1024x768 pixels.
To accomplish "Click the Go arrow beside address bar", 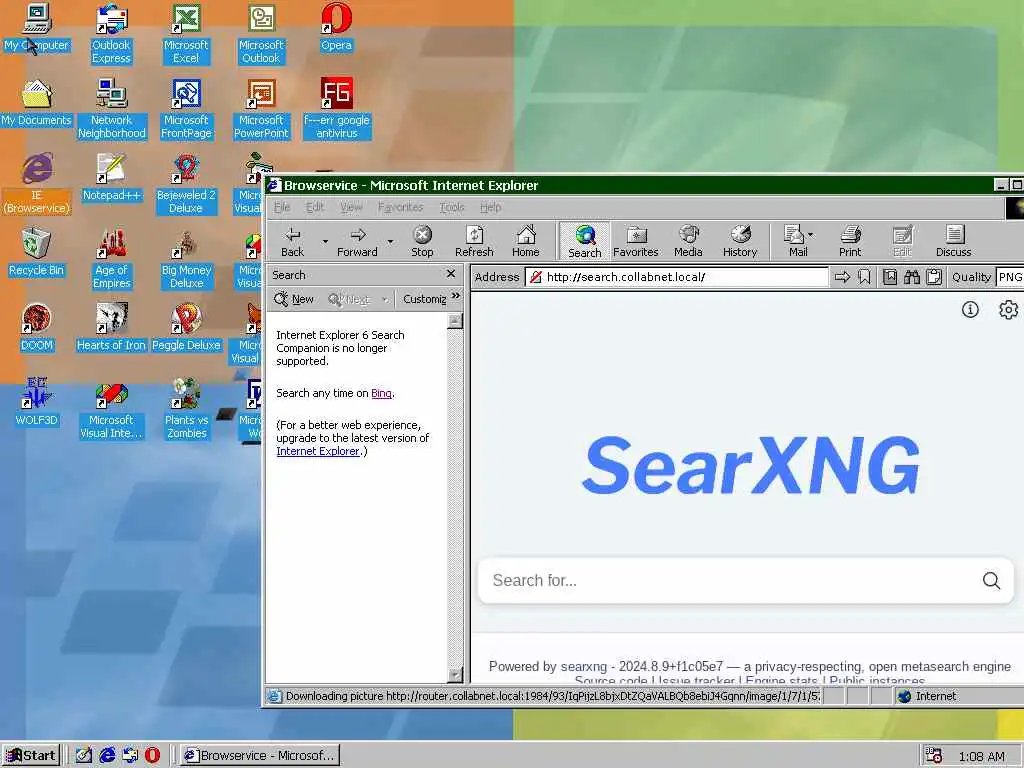I will click(842, 277).
